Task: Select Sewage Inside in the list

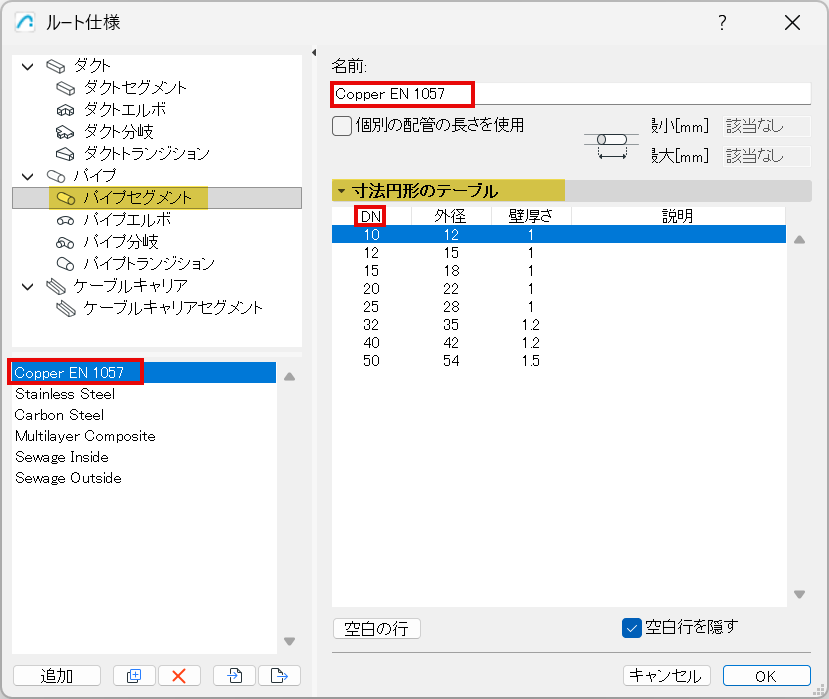Action: tap(143, 457)
